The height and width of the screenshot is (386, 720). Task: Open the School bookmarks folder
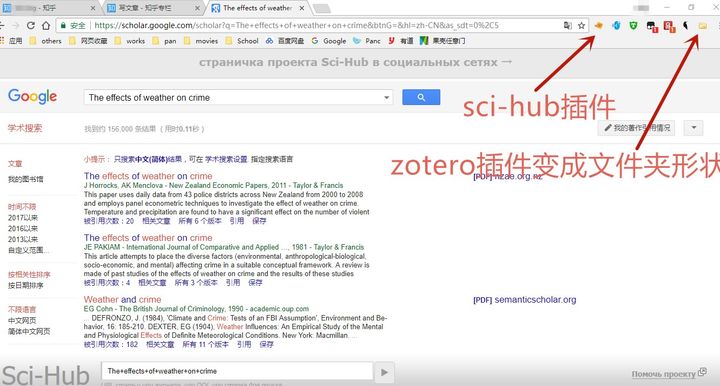tap(242, 41)
